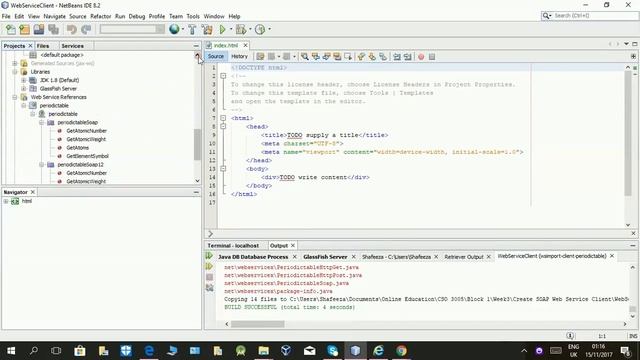
Task: Click the New Project toolbar icon
Action: coord(24,29)
